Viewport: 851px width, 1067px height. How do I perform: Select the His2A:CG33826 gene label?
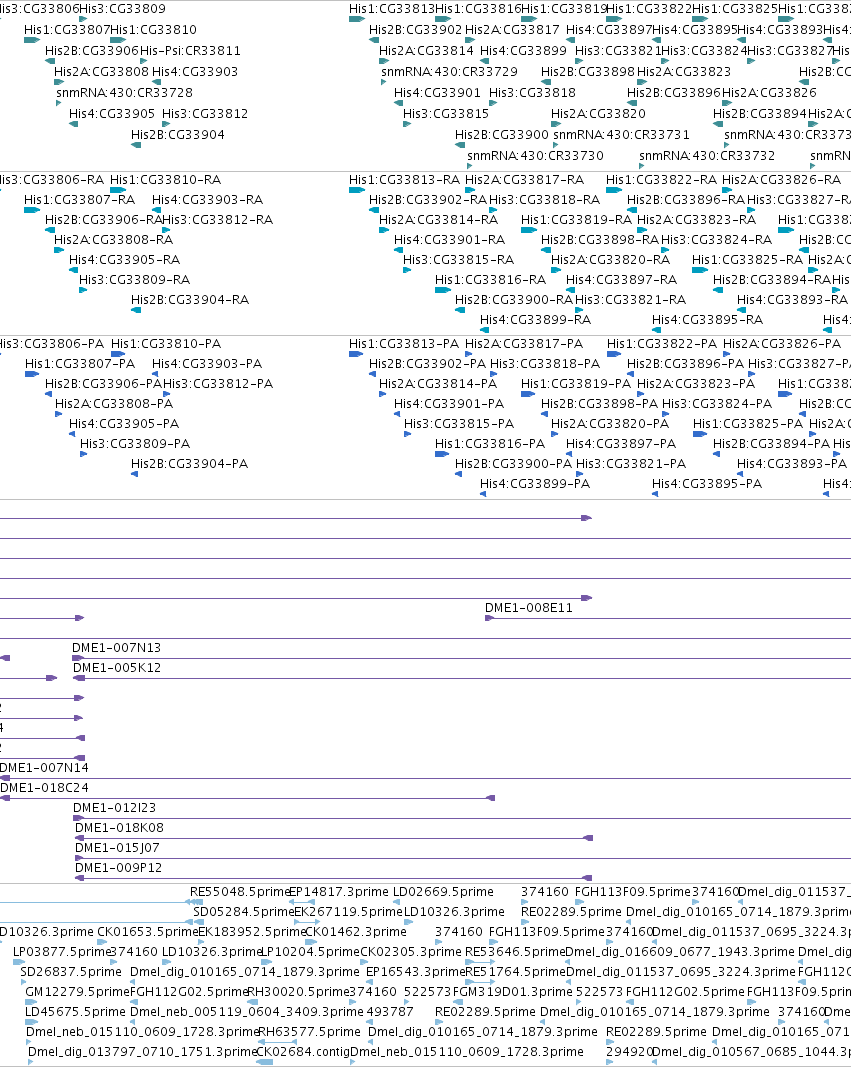[x=769, y=93]
